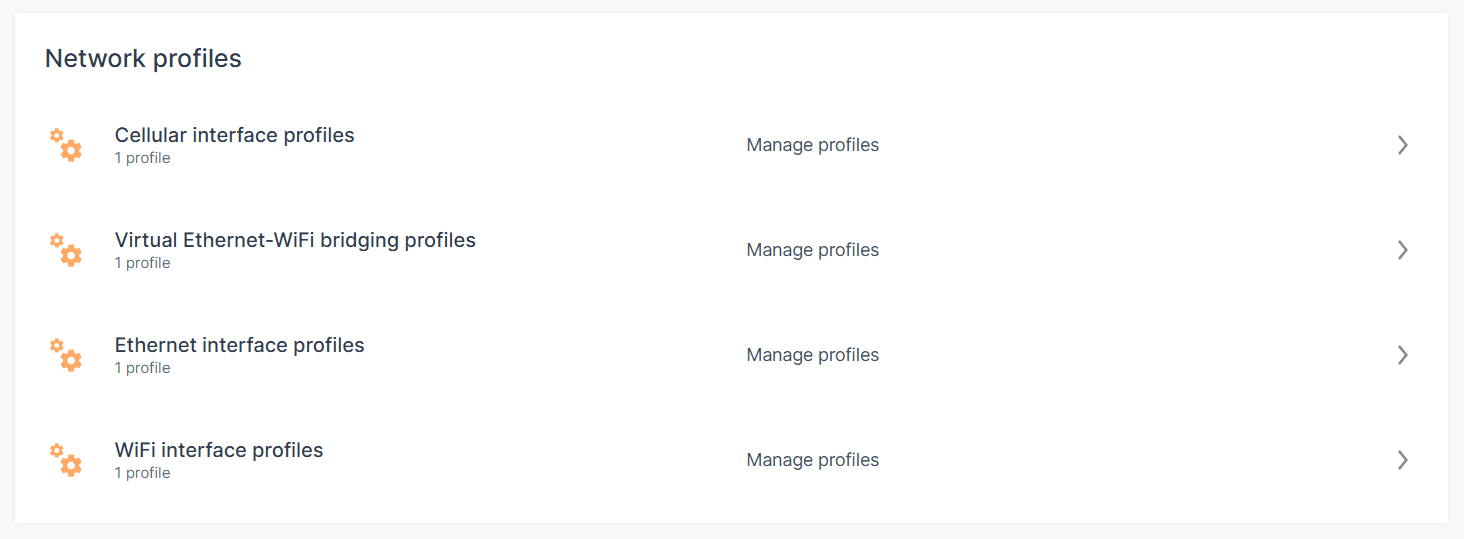
Task: Click the Virtual Ethernet-WiFi bridging gear icon
Action: [66, 250]
